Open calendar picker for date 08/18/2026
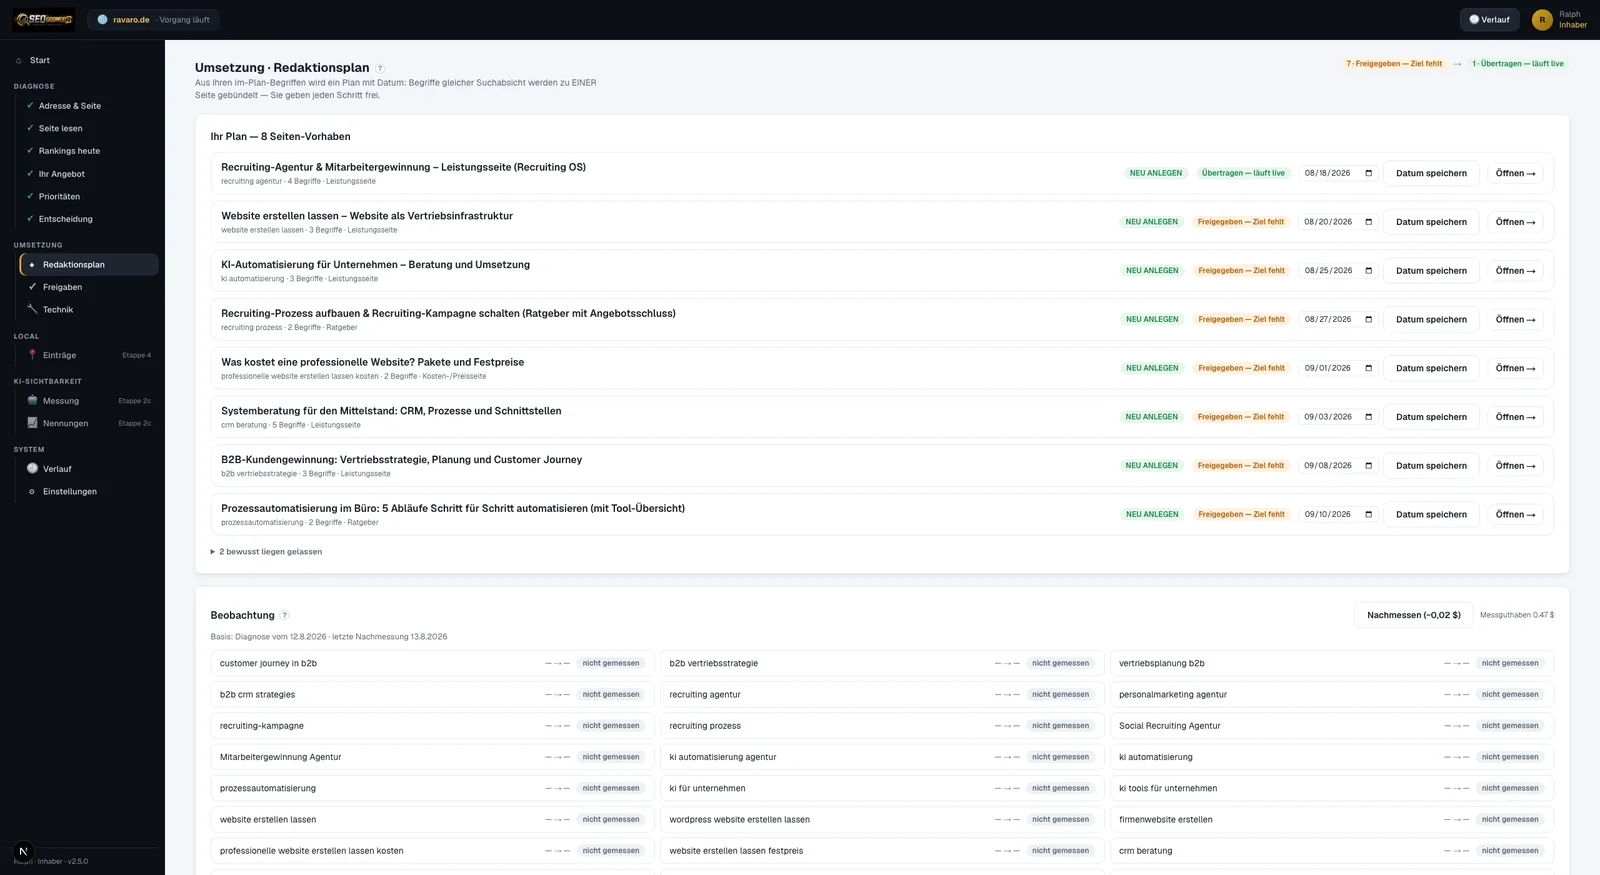 (1369, 173)
